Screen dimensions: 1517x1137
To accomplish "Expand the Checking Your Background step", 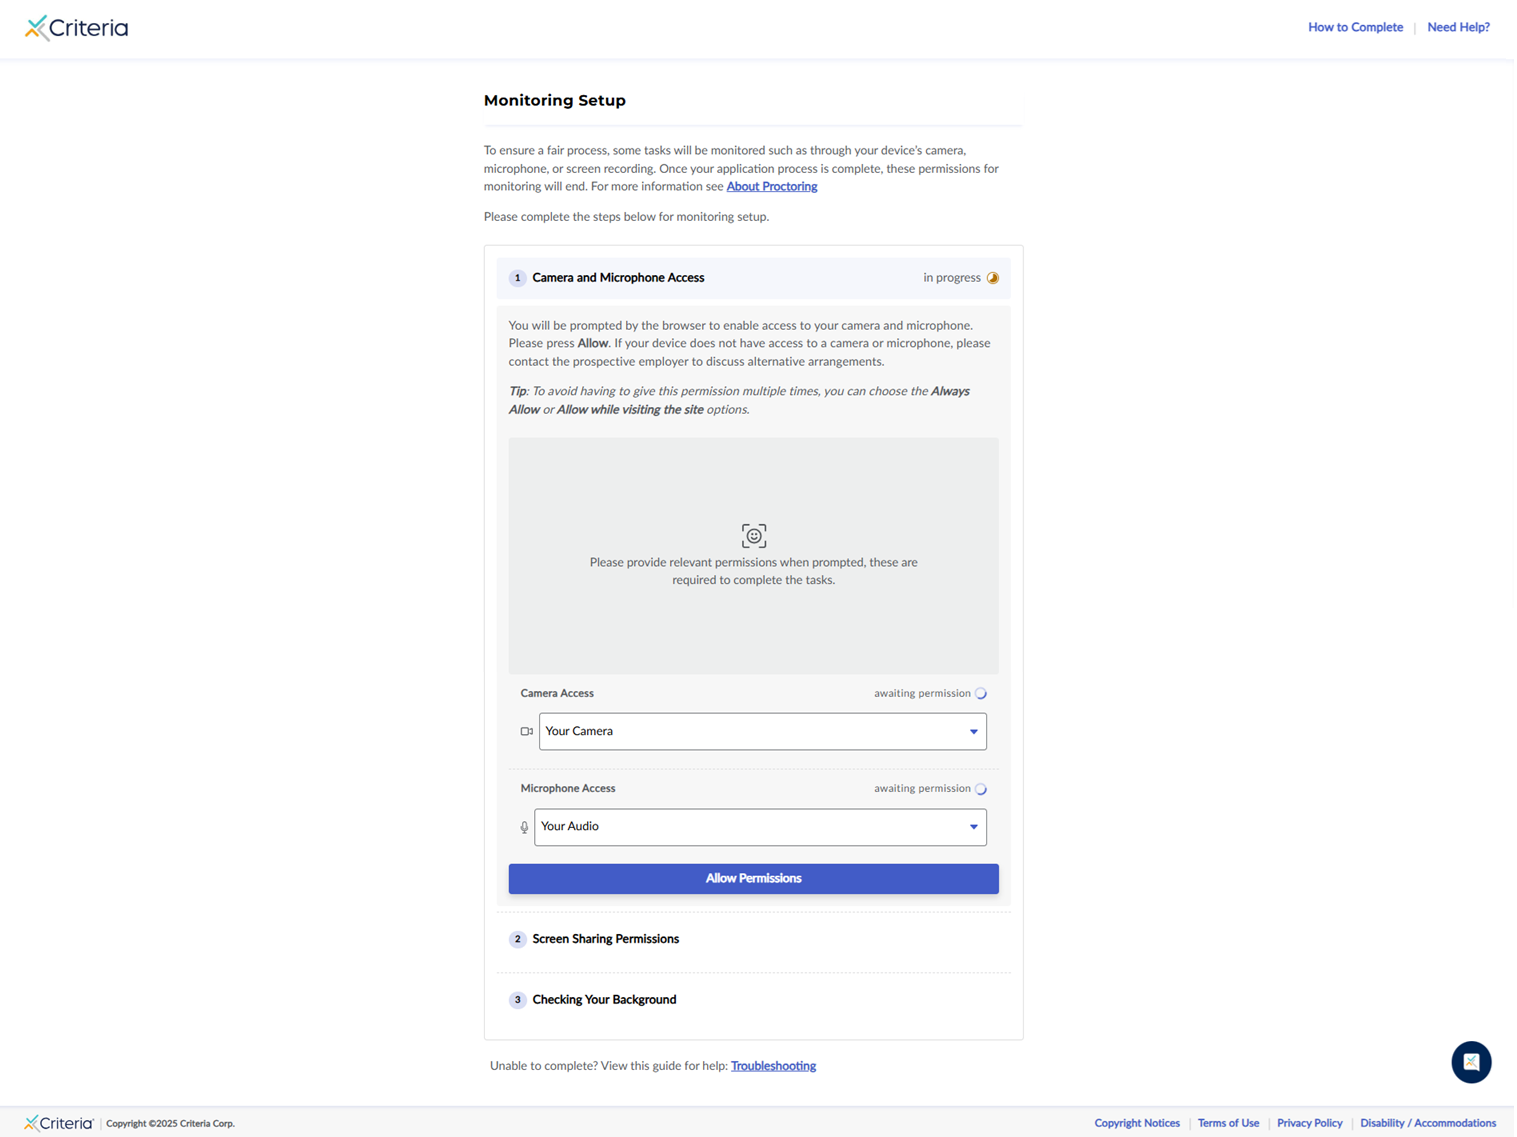I will 604,1000.
